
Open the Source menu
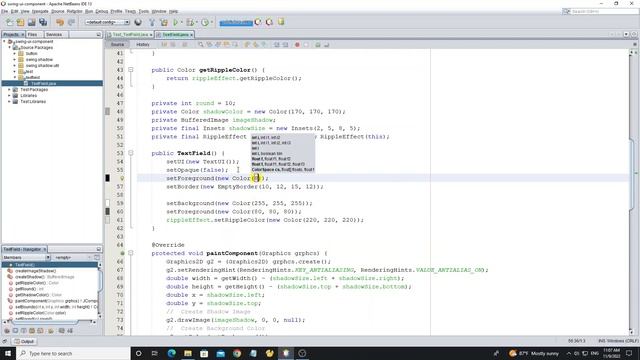tap(58, 11)
